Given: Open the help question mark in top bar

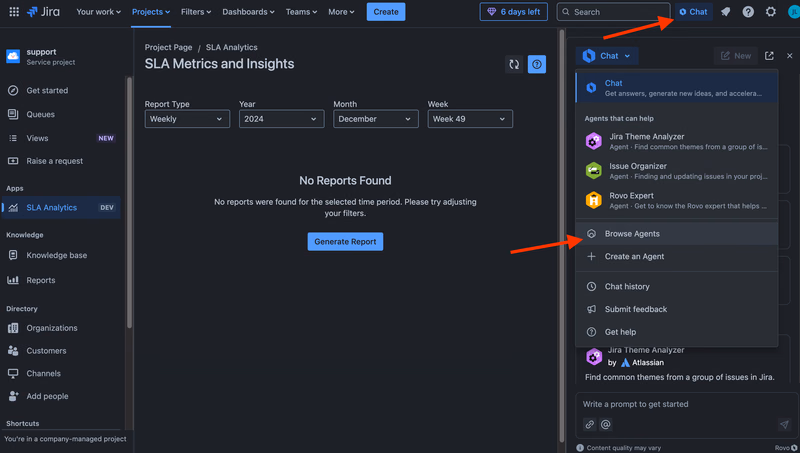Looking at the screenshot, I should tap(748, 12).
